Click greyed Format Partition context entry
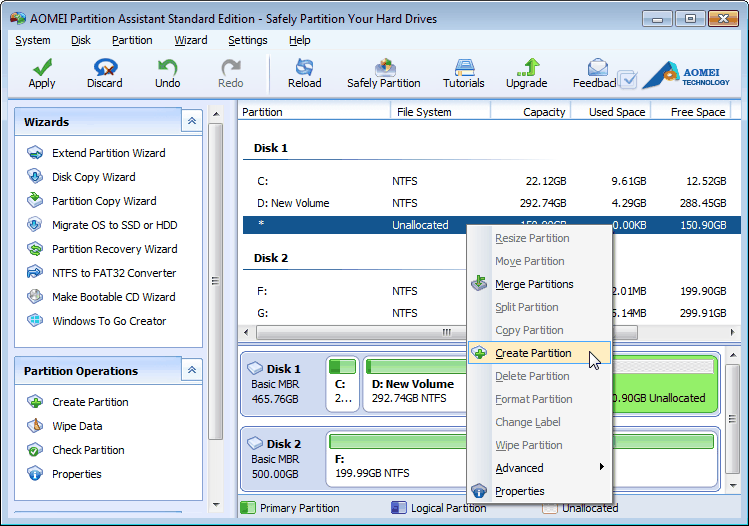 coord(539,399)
